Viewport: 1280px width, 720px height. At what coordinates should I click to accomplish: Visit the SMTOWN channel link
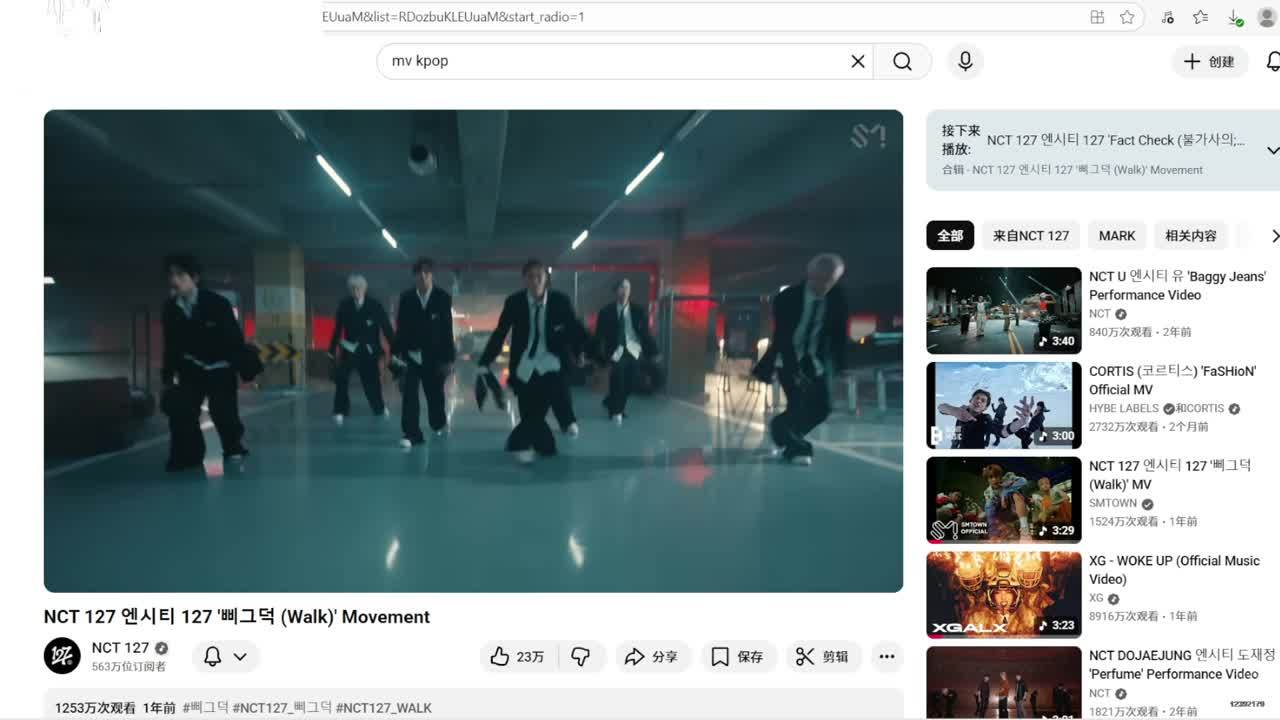tap(1113, 503)
